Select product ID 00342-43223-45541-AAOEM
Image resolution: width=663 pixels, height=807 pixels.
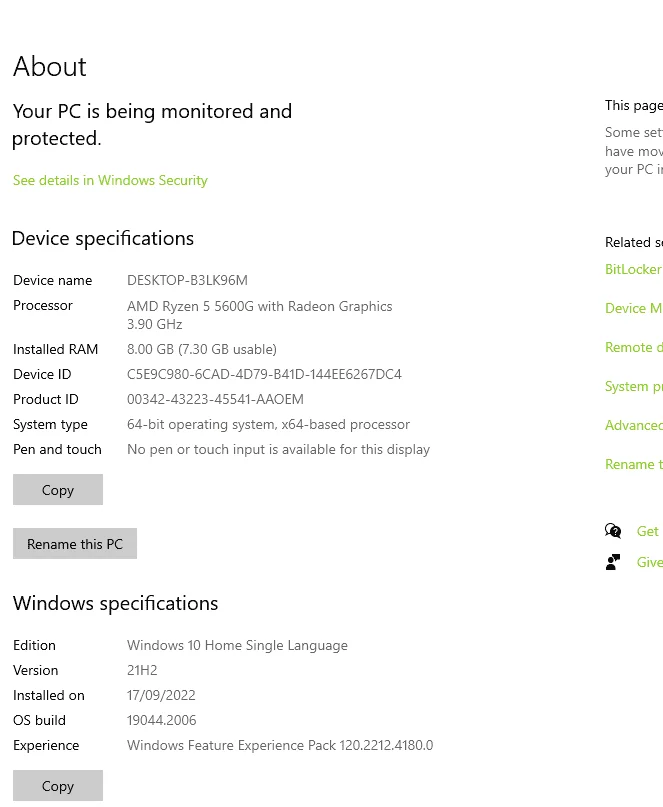[215, 399]
